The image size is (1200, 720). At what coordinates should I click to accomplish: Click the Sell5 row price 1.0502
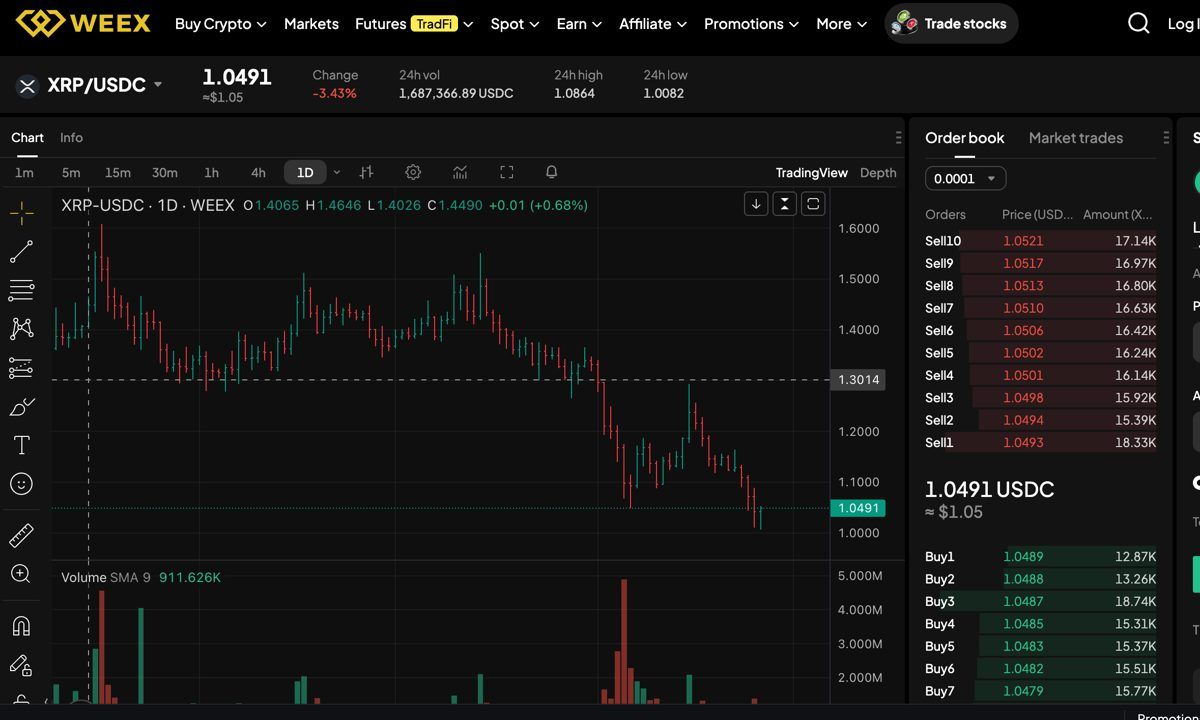1023,353
